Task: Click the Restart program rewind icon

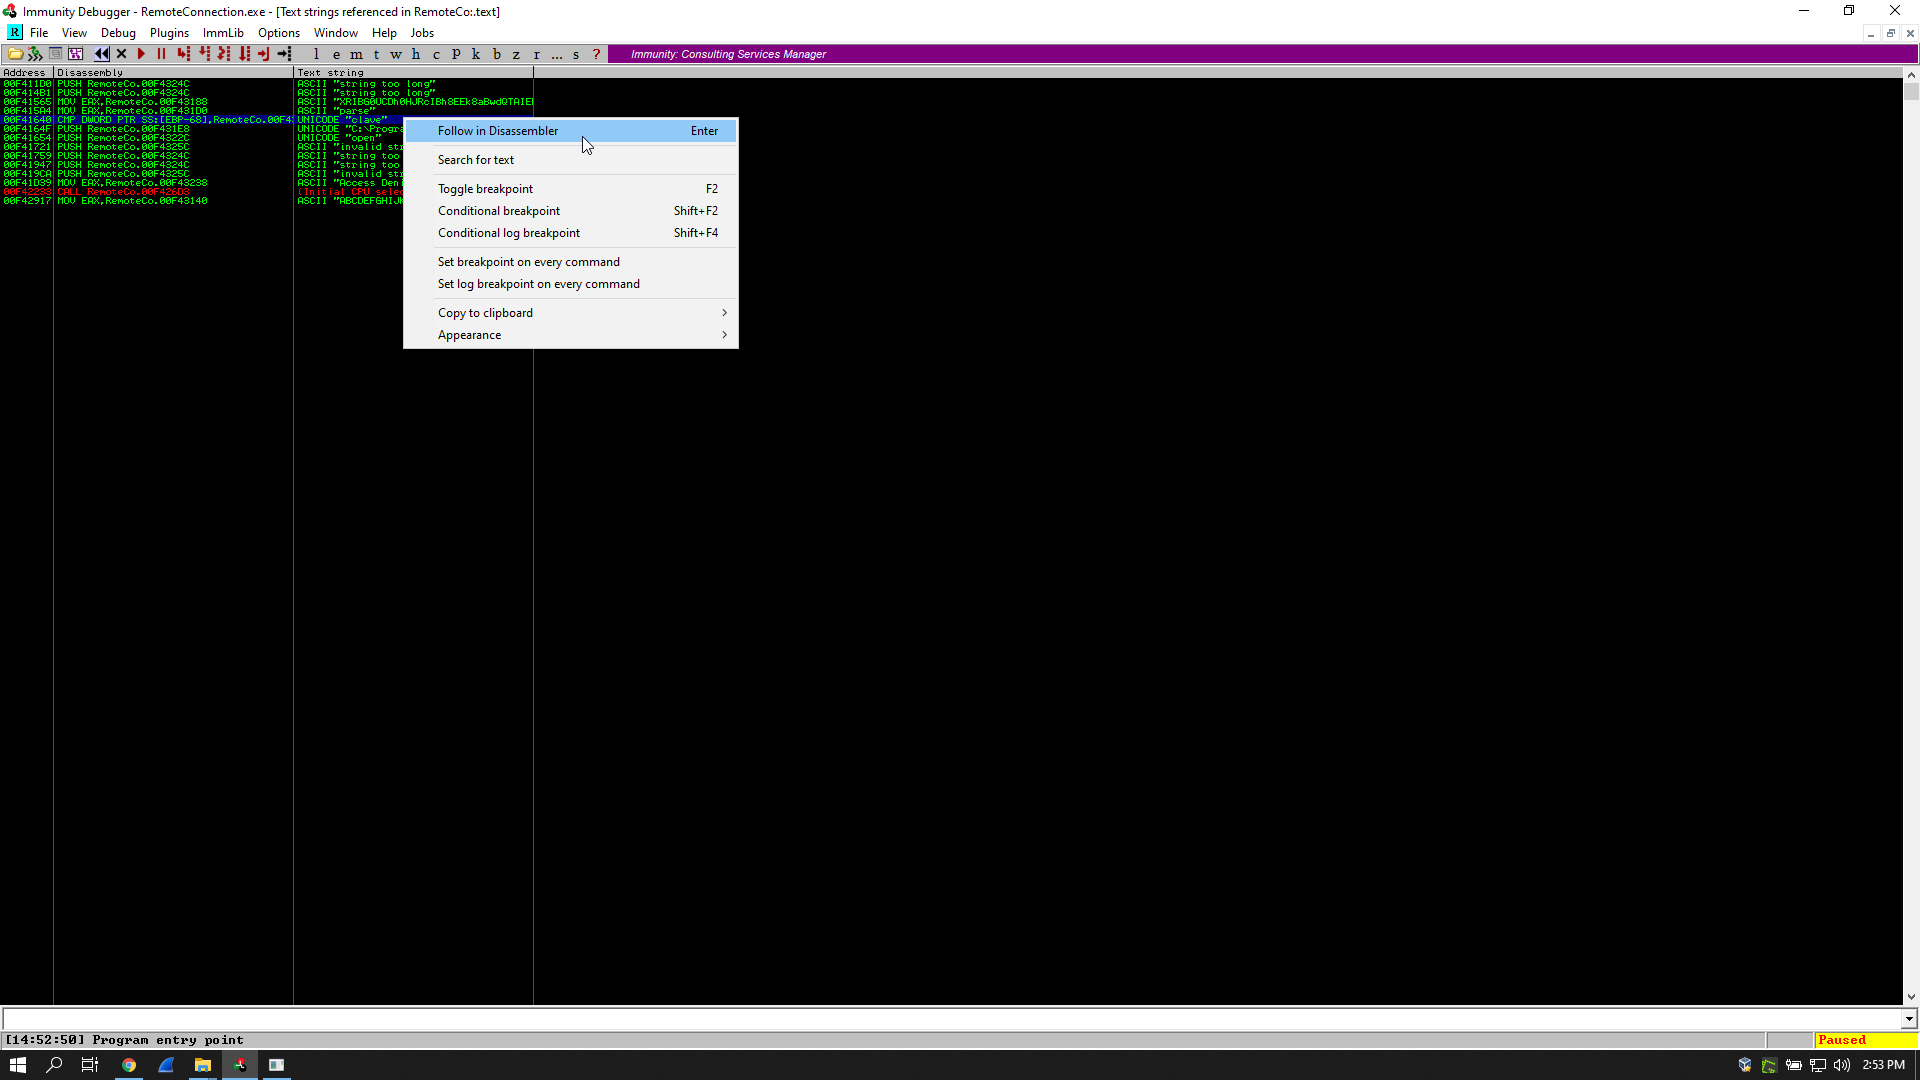Action: (101, 54)
